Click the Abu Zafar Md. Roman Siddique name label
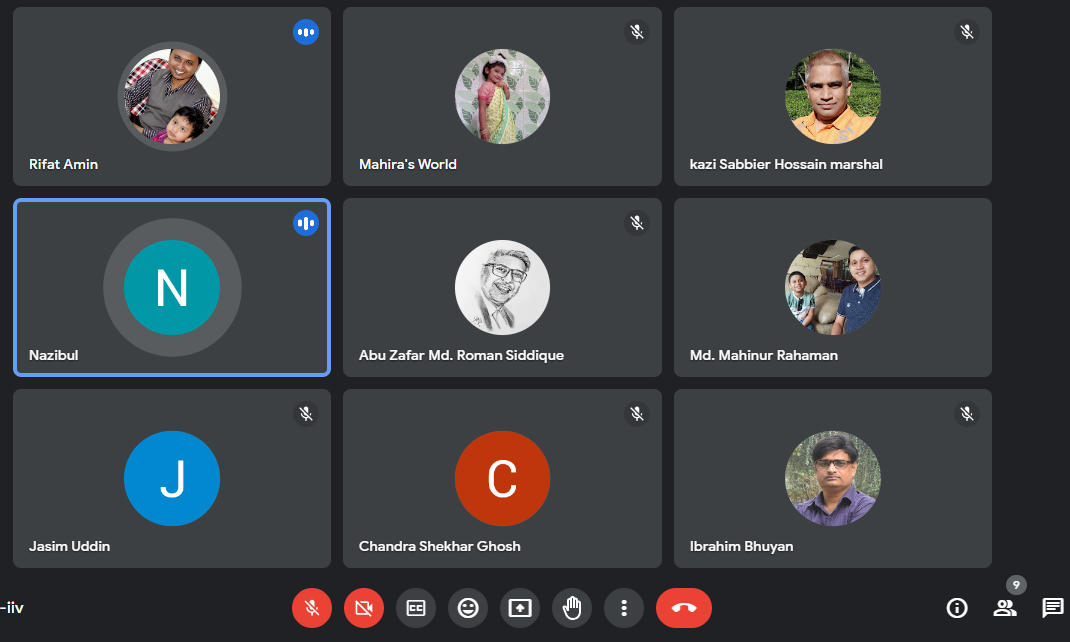Viewport: 1070px width, 642px height. (461, 355)
